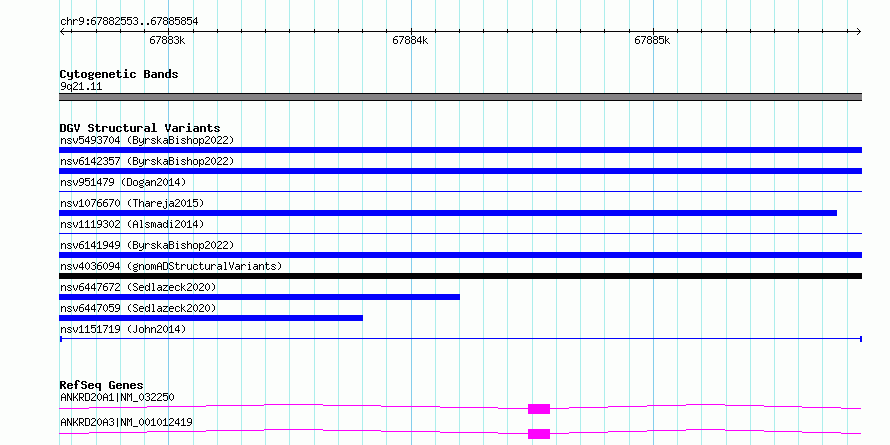Click the chr9:67882553..67885854 coordinate label
Image resolution: width=890 pixels, height=445 pixels.
129,22
